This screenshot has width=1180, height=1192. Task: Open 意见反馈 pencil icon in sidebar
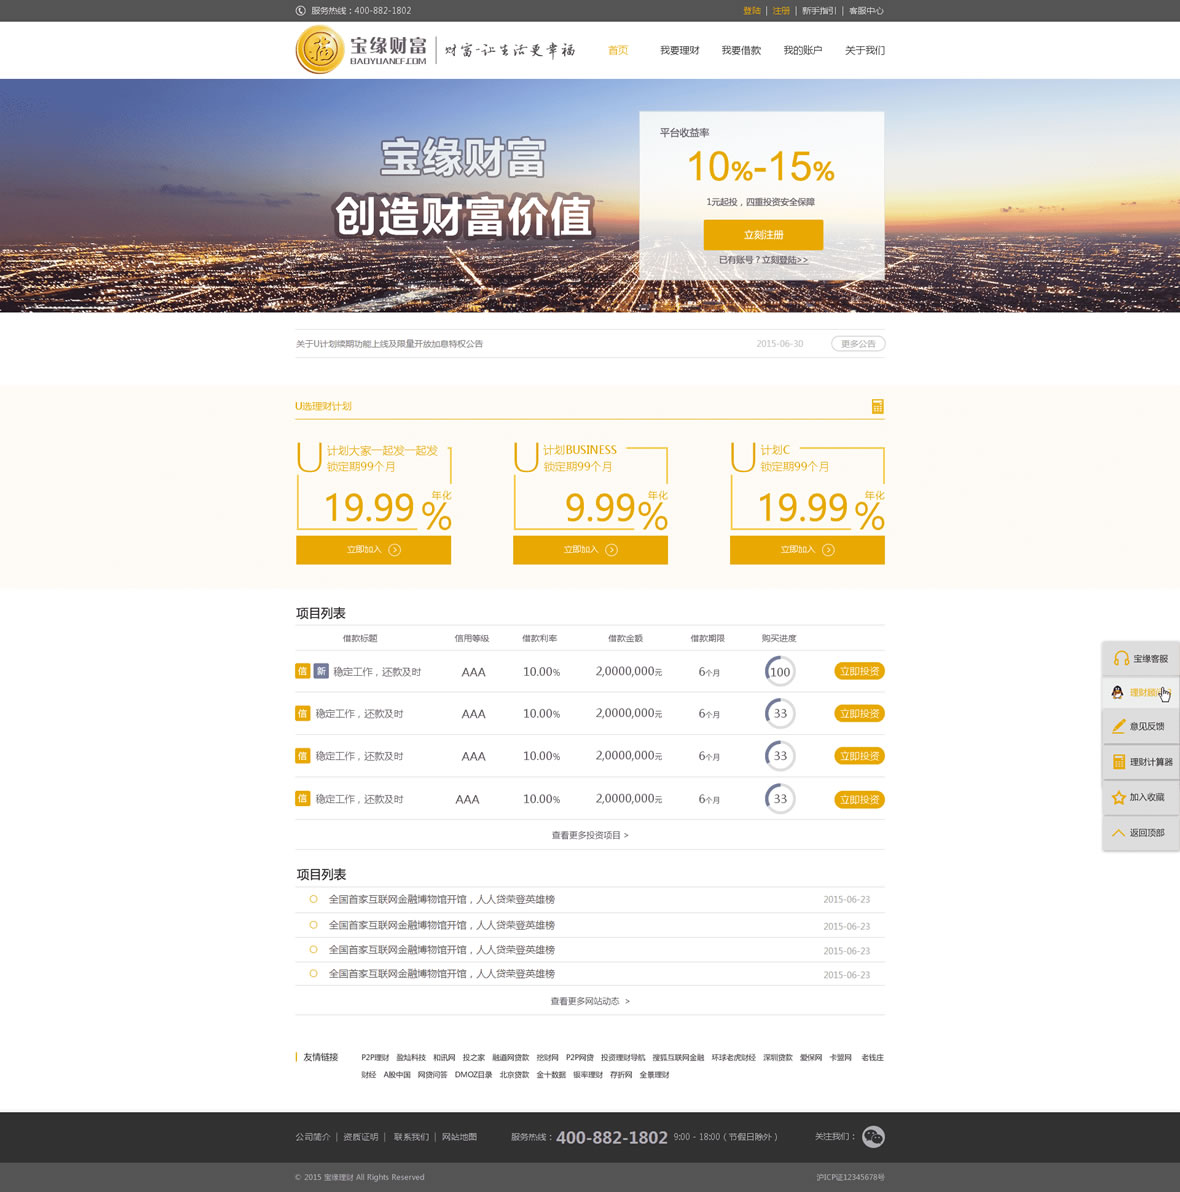click(x=1119, y=726)
